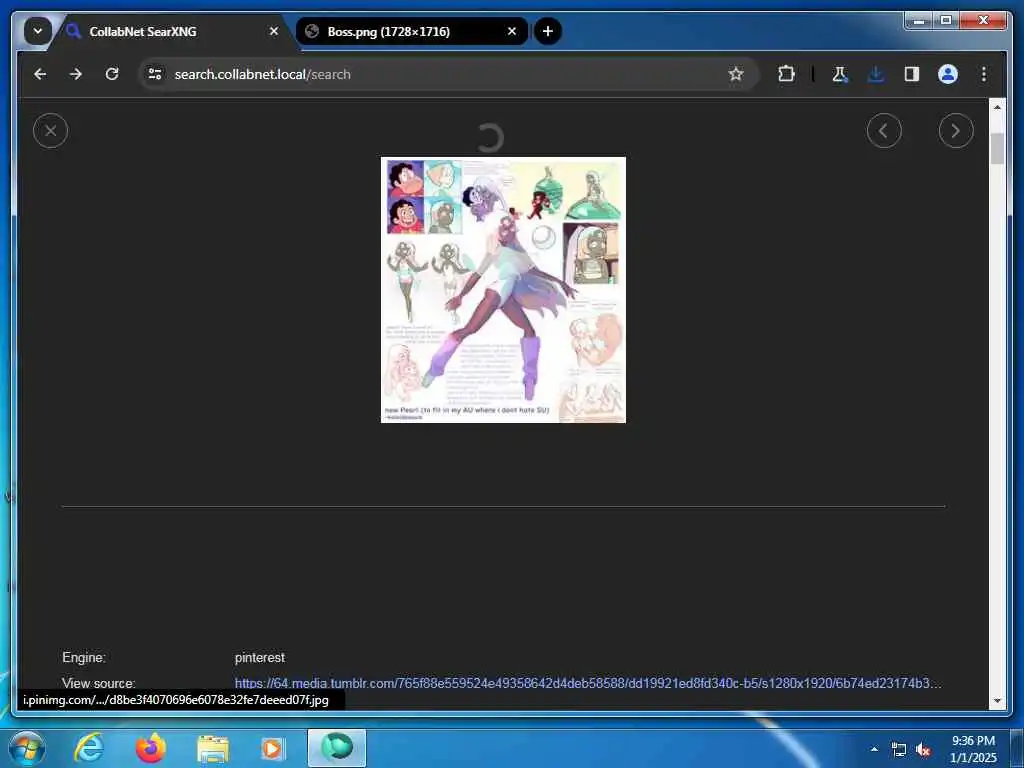Close the CollabNet SearXNG tab
The height and width of the screenshot is (768, 1024).
[274, 31]
